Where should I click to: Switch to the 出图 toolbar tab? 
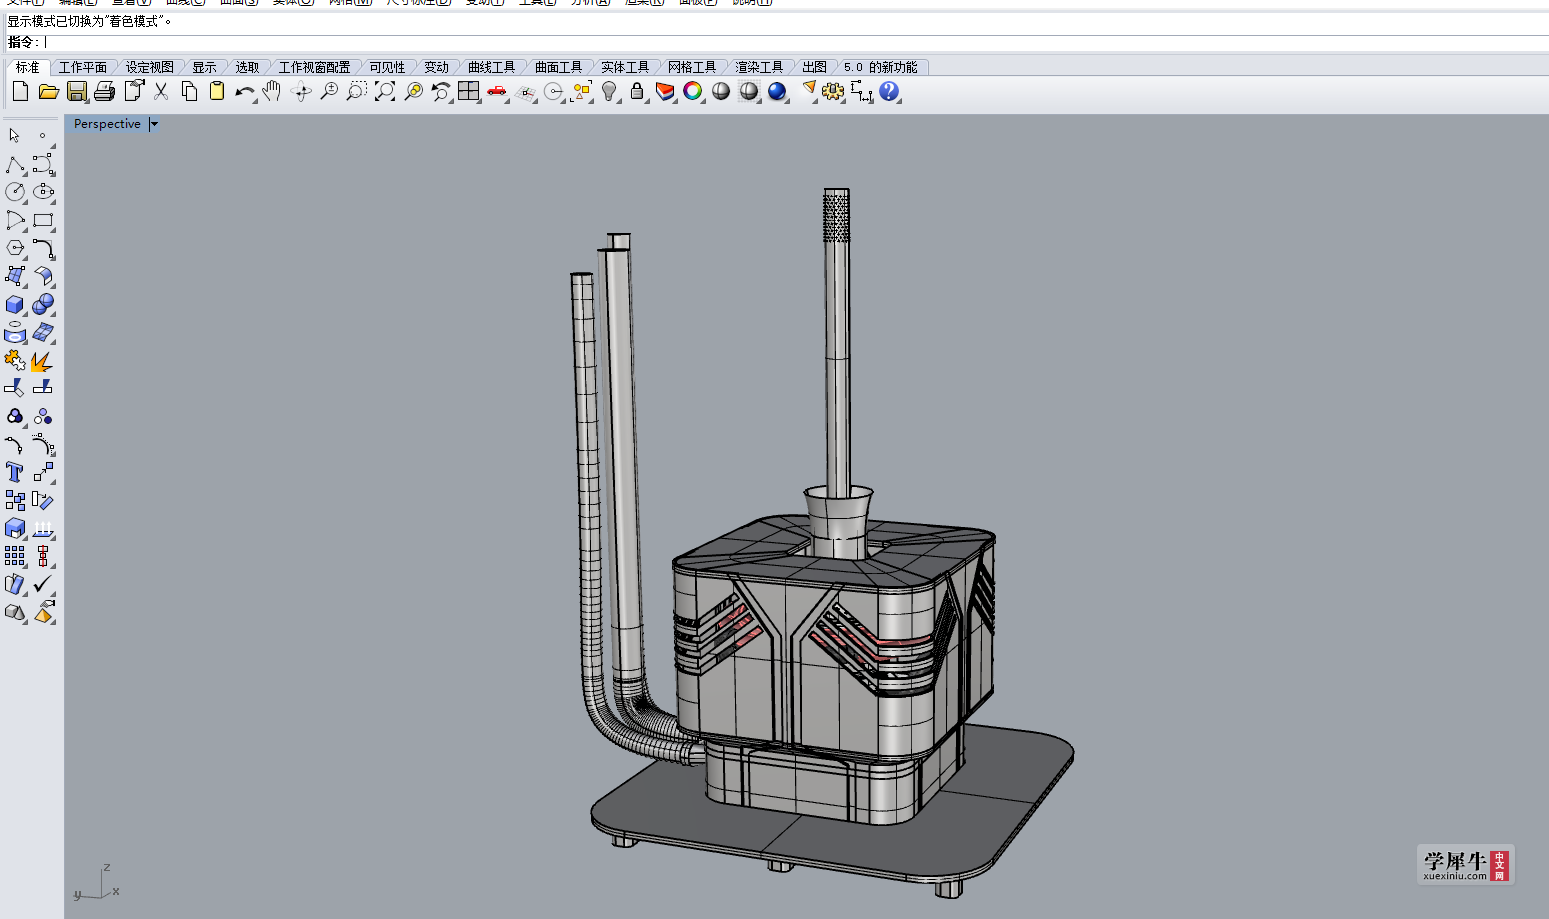pos(814,67)
